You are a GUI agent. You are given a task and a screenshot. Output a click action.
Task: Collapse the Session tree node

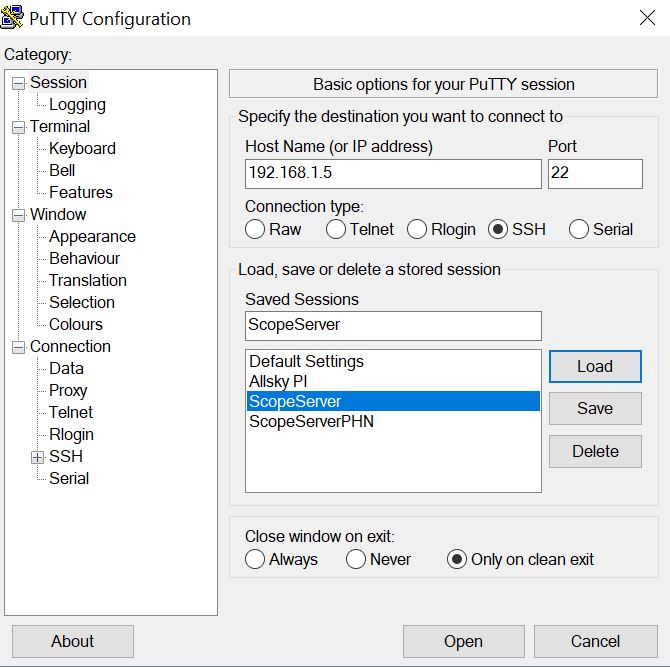[18, 83]
